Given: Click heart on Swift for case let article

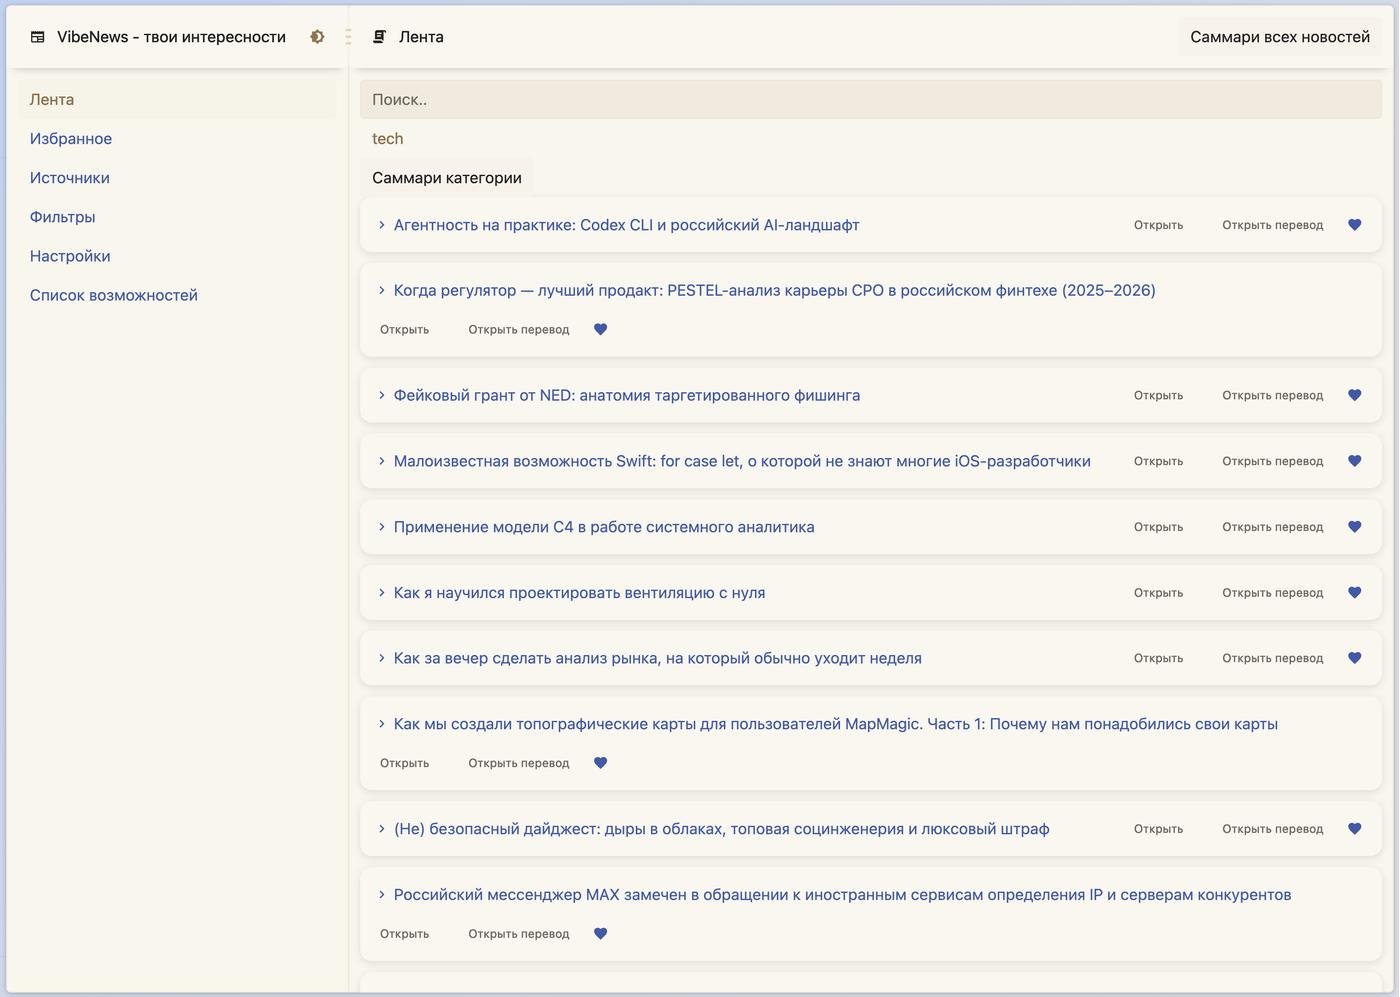Looking at the screenshot, I should (x=1354, y=461).
